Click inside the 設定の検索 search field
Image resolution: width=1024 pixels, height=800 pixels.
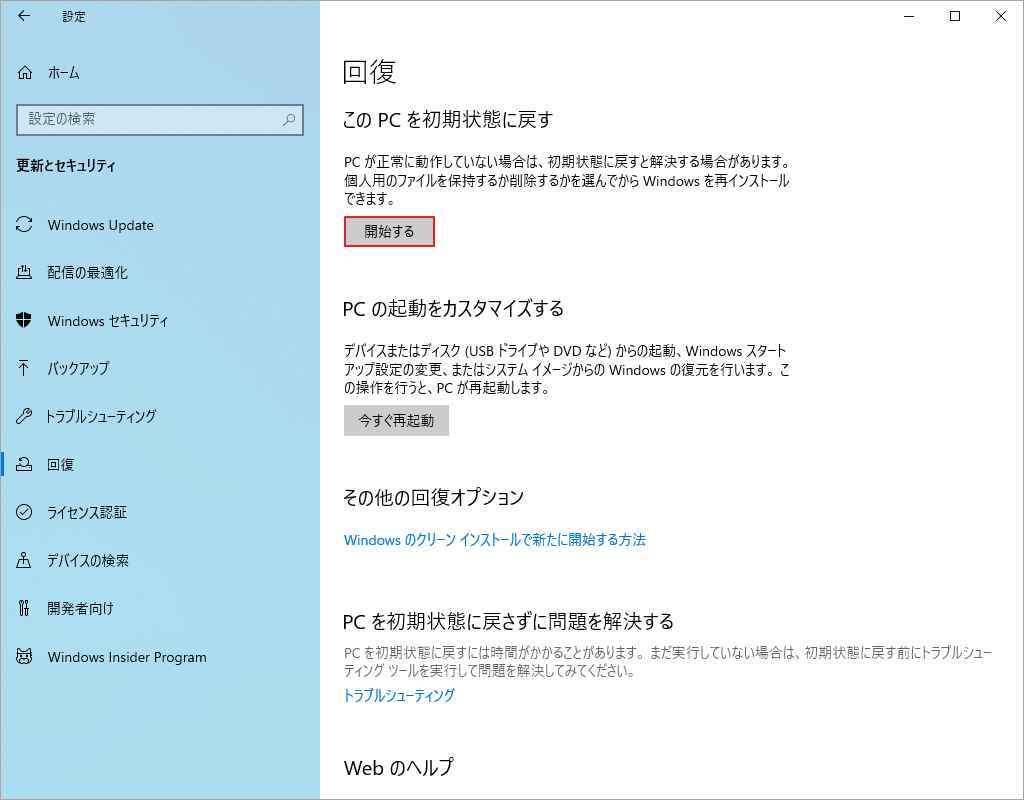[150, 119]
